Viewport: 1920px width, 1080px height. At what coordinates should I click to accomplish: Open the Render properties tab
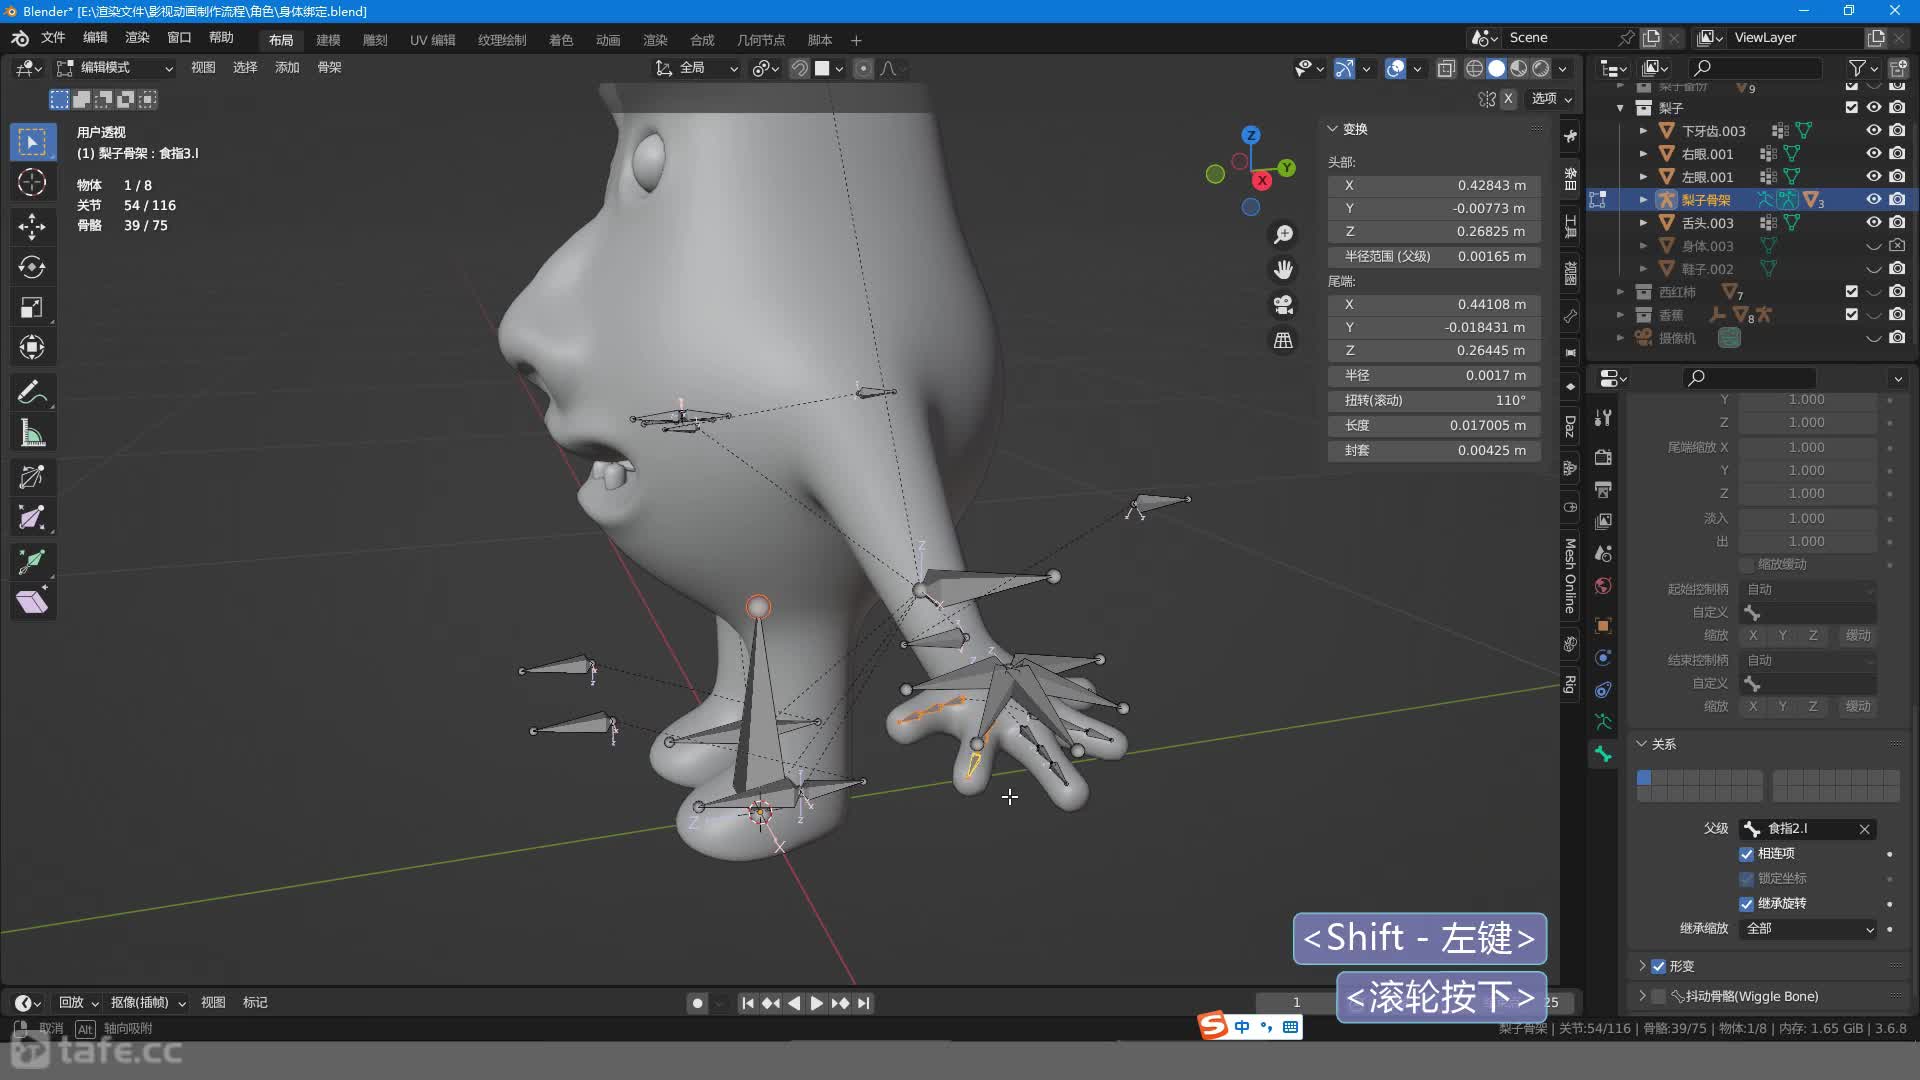point(1603,457)
